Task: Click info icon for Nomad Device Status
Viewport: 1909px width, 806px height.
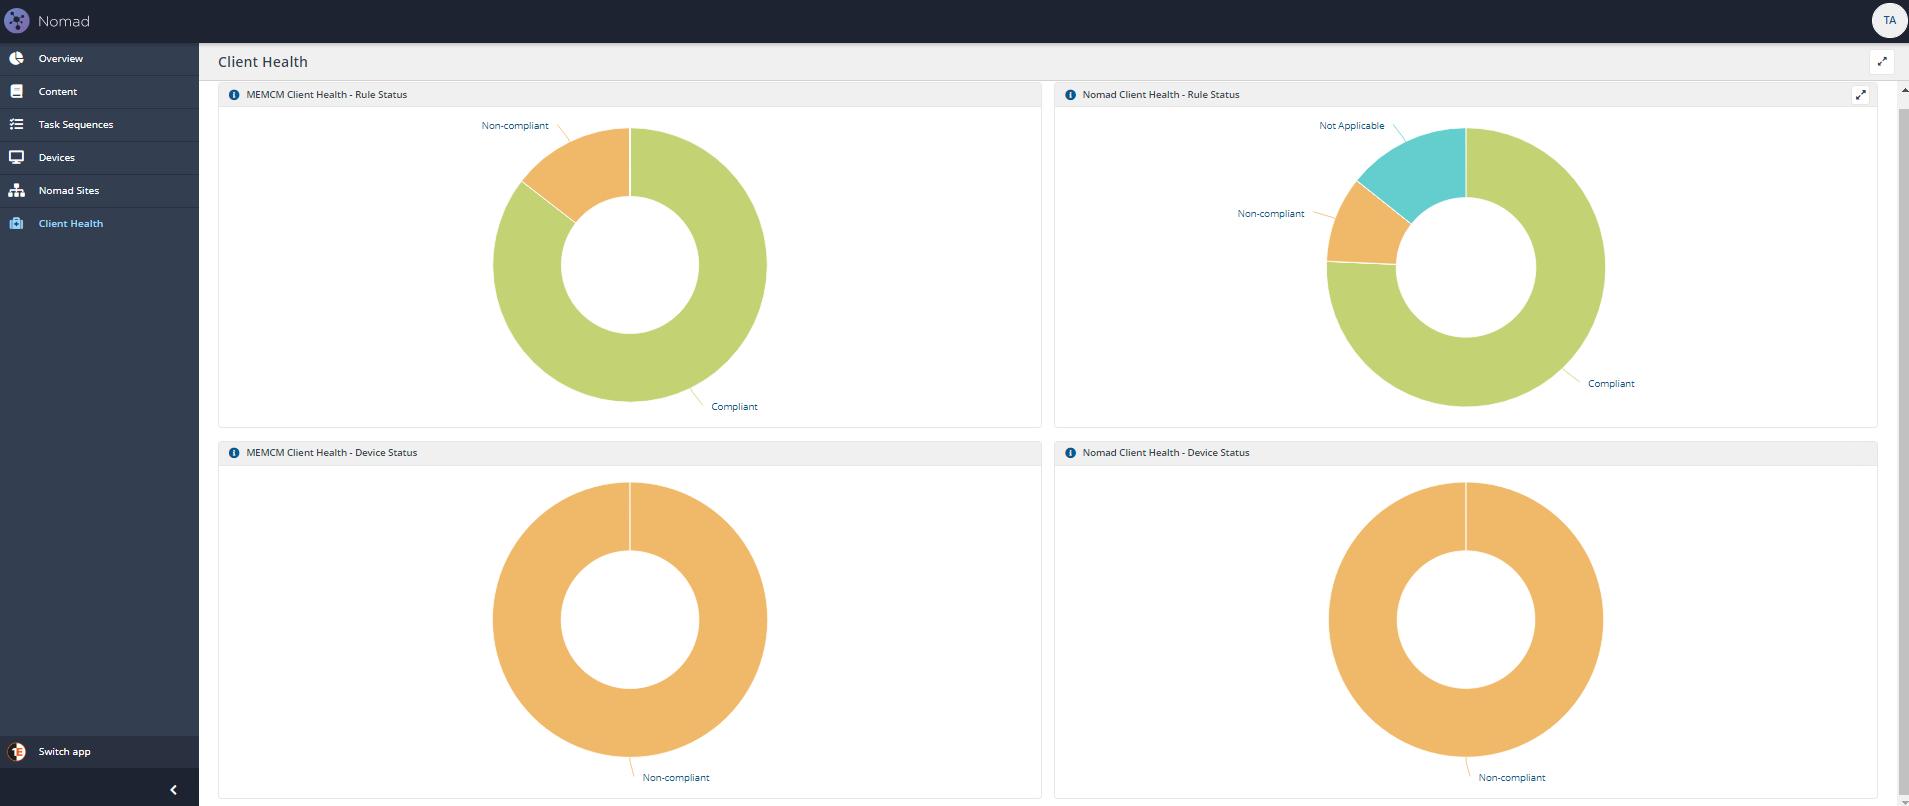Action: click(1070, 453)
